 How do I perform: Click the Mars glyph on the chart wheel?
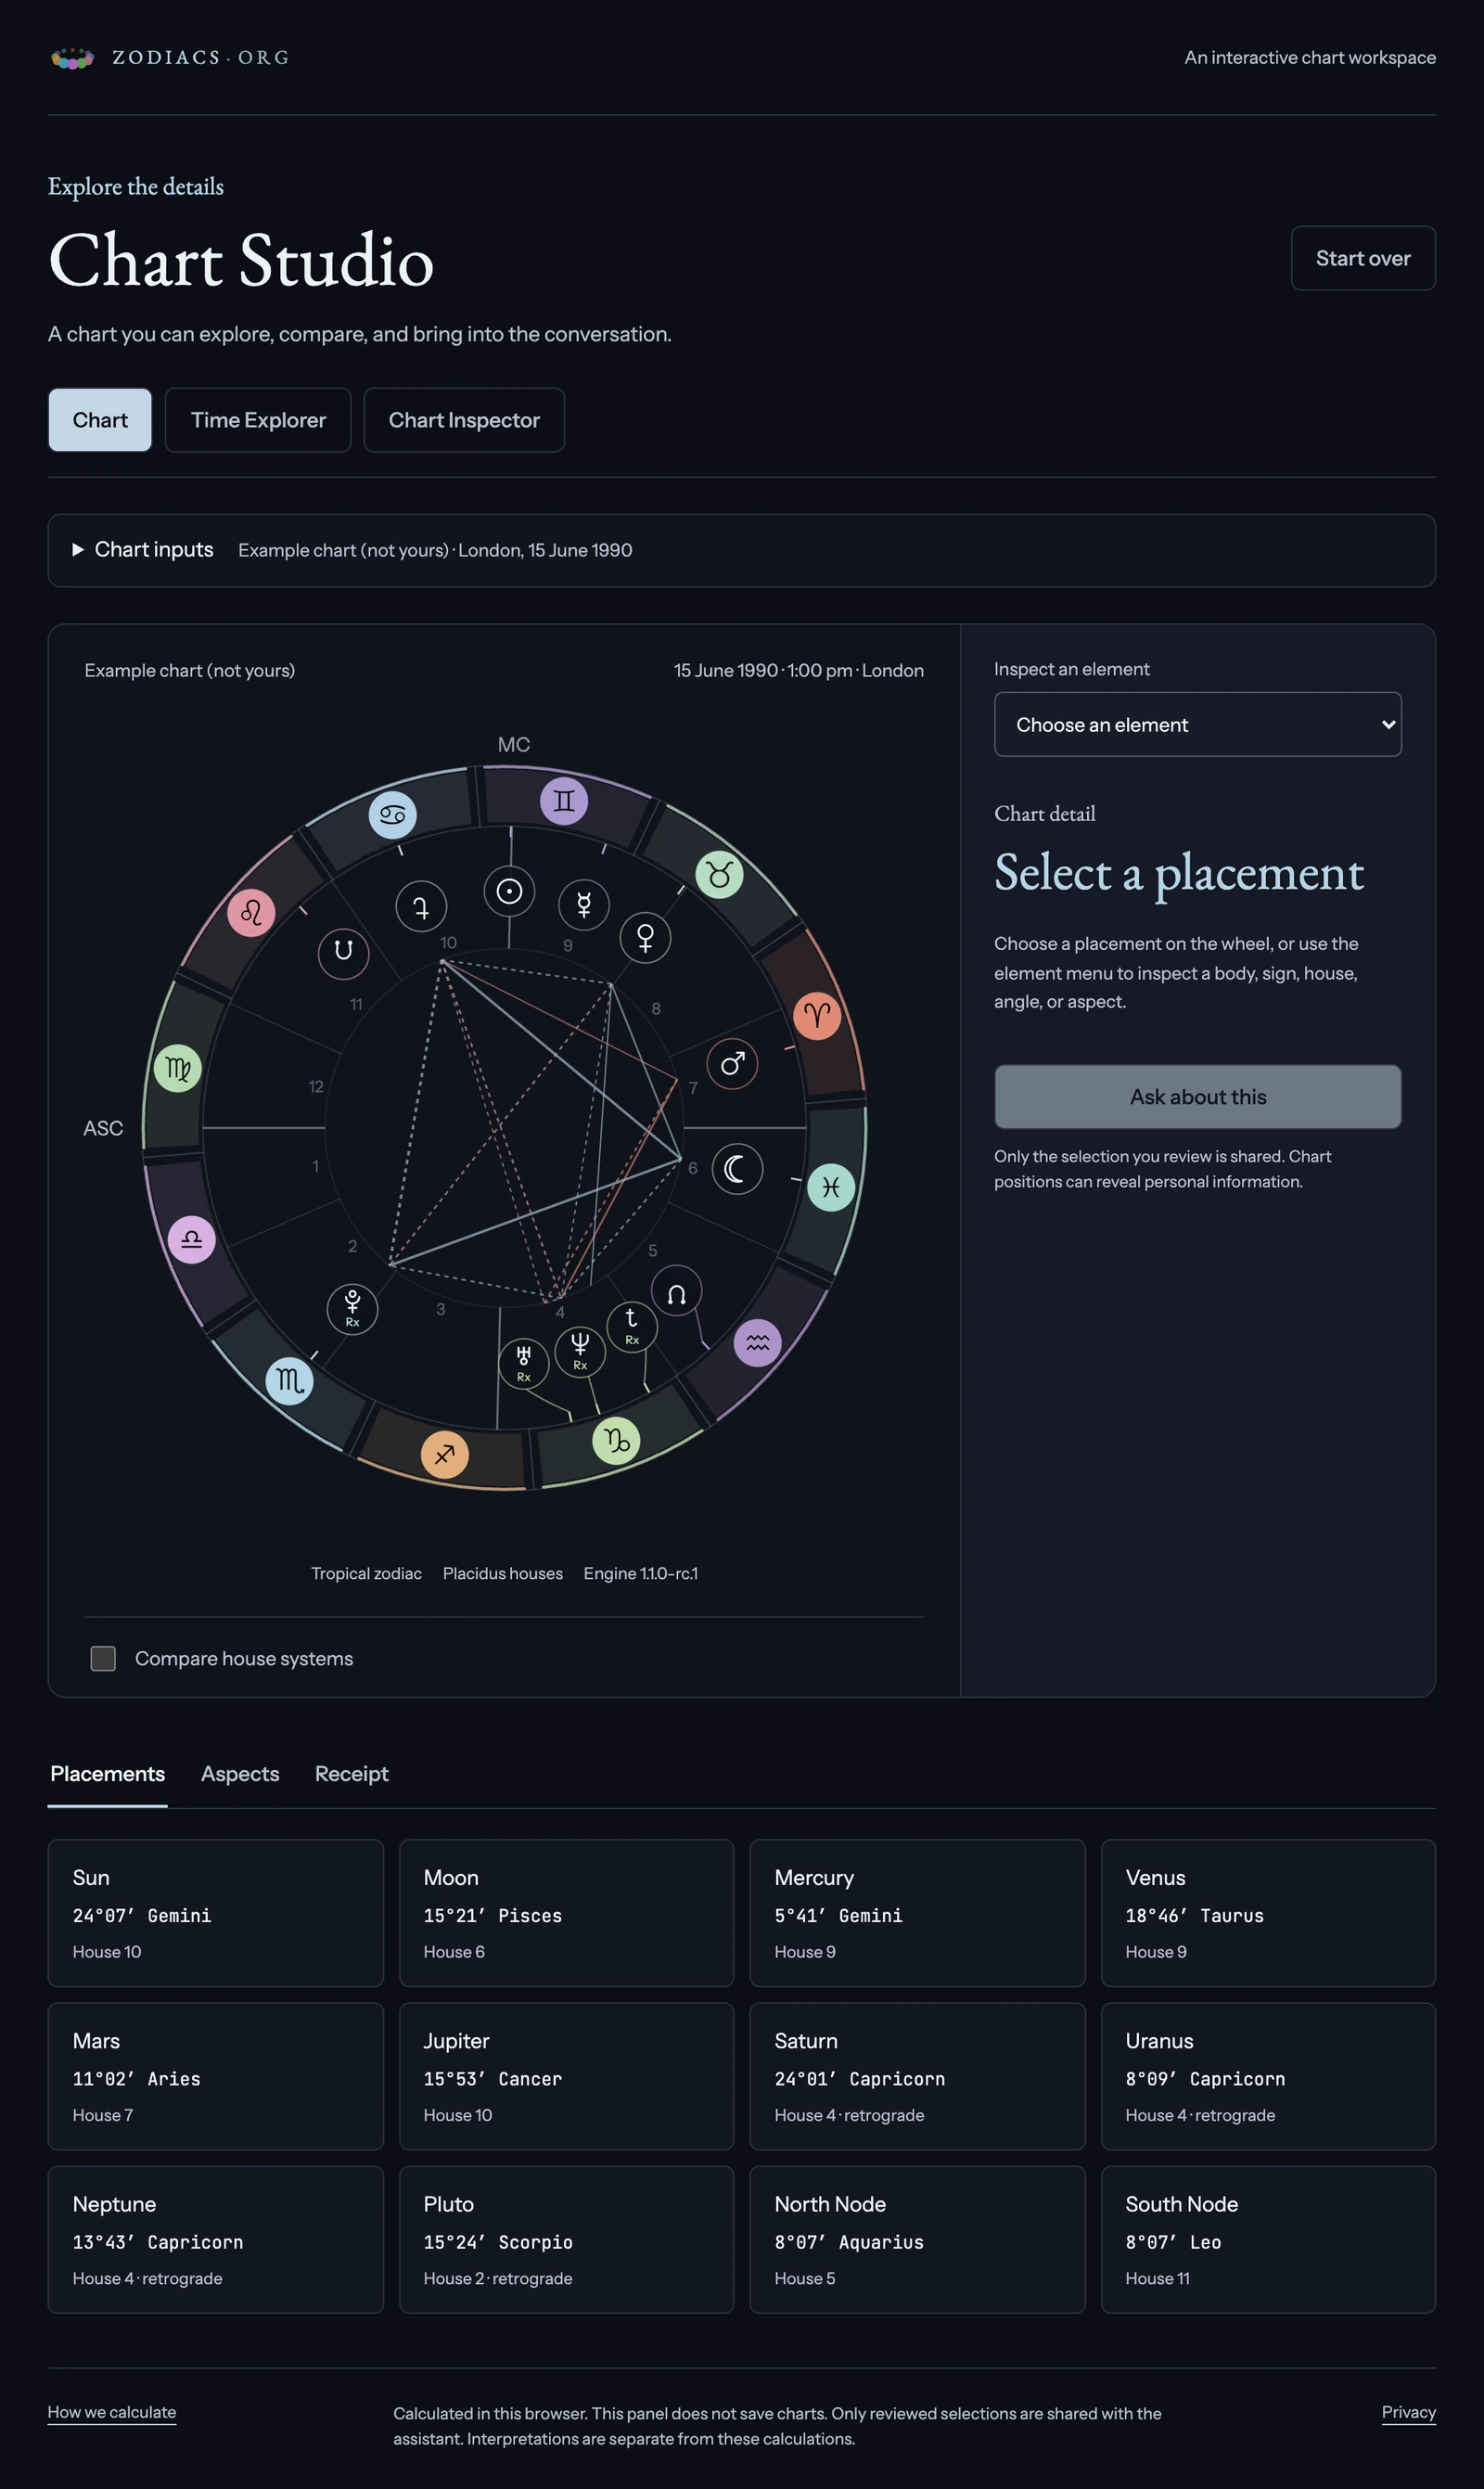(x=732, y=1064)
